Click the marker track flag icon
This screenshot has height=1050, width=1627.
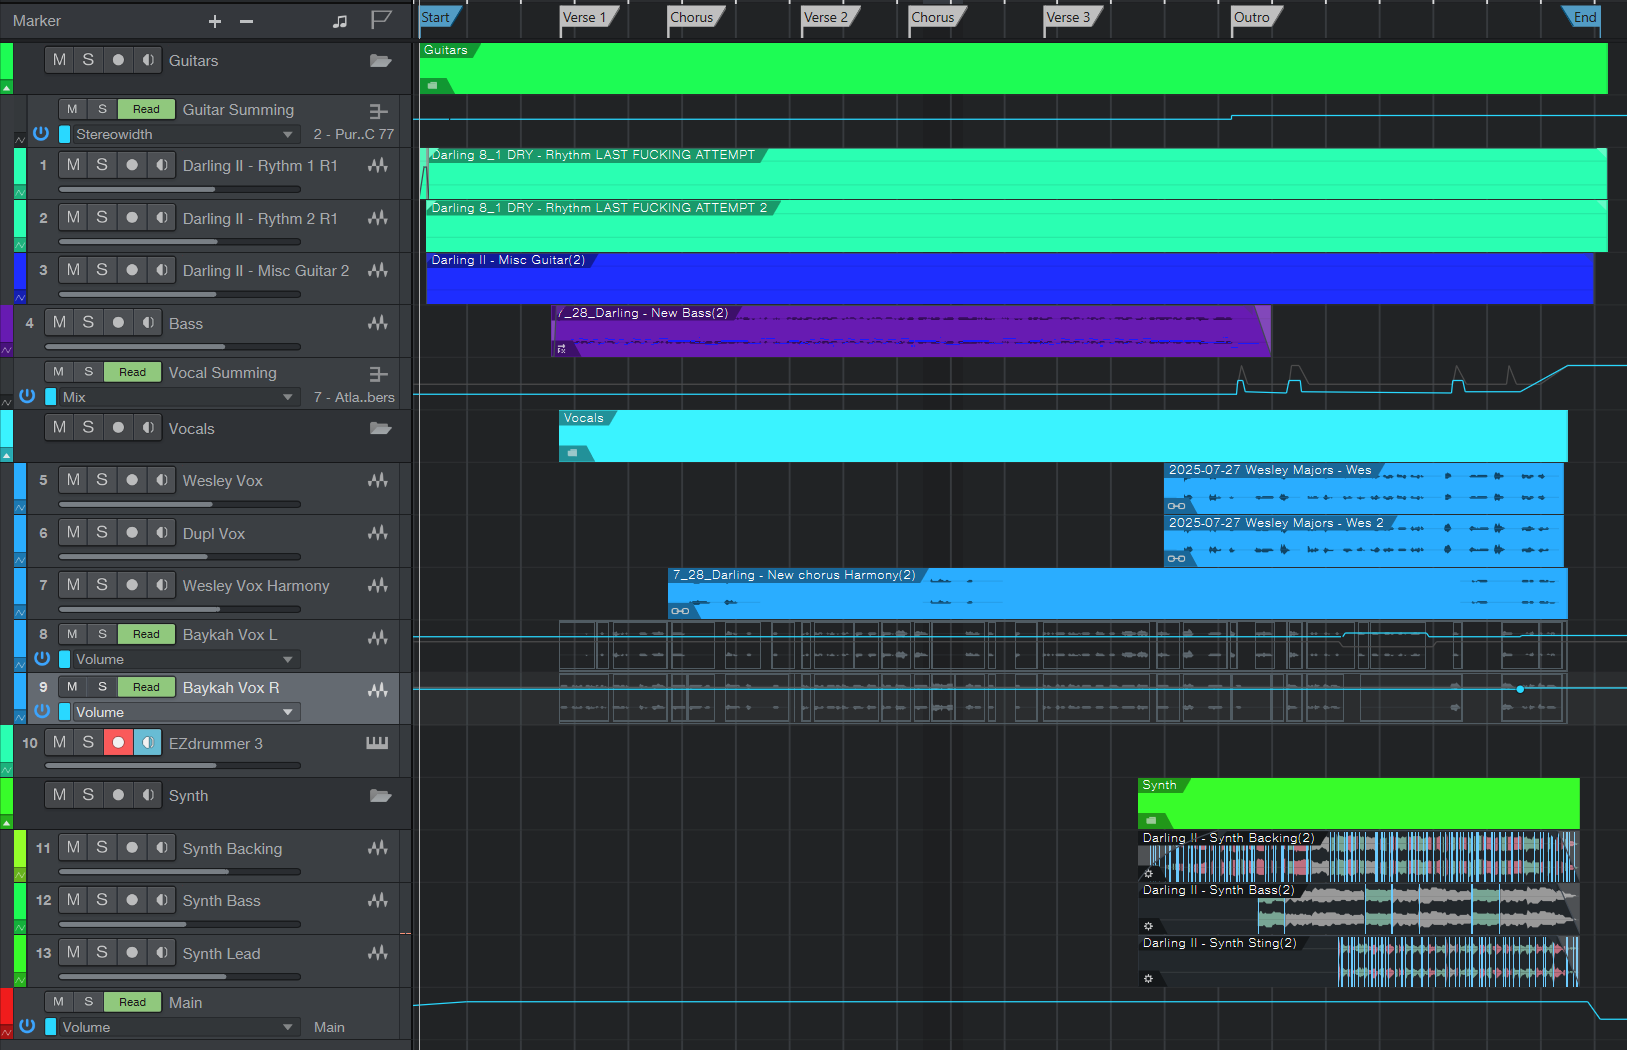click(x=381, y=20)
